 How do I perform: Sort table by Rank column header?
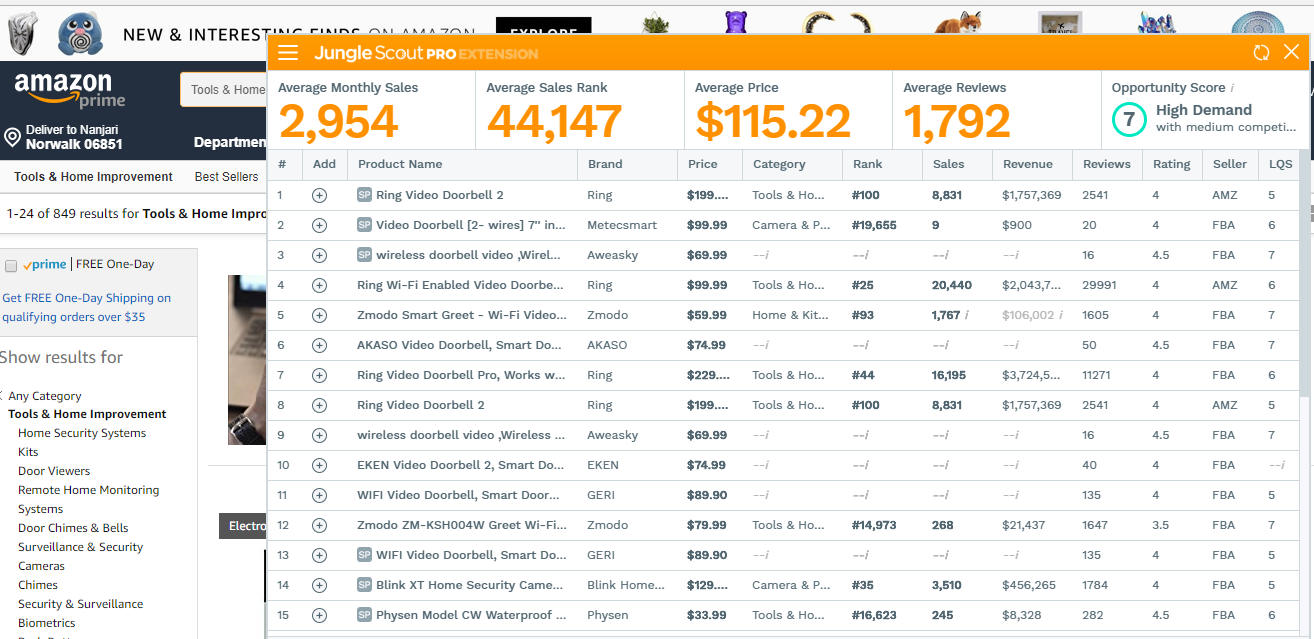(x=867, y=164)
